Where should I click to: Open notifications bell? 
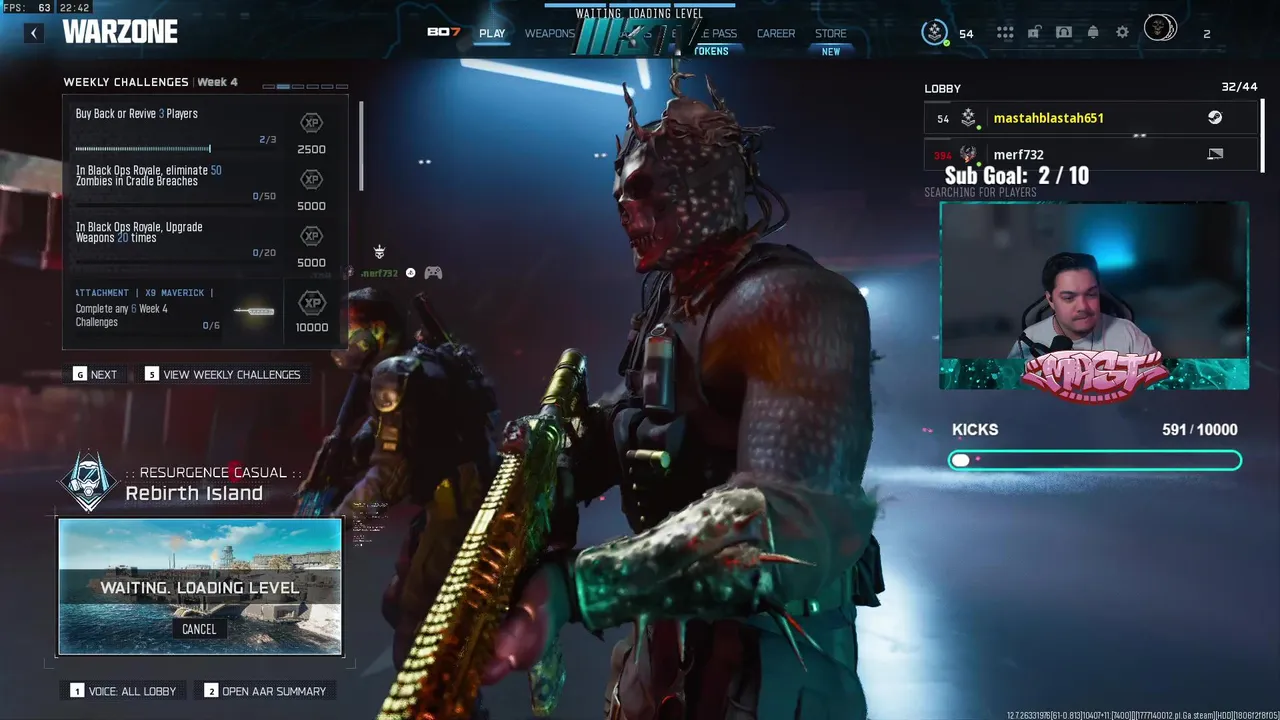(1093, 33)
